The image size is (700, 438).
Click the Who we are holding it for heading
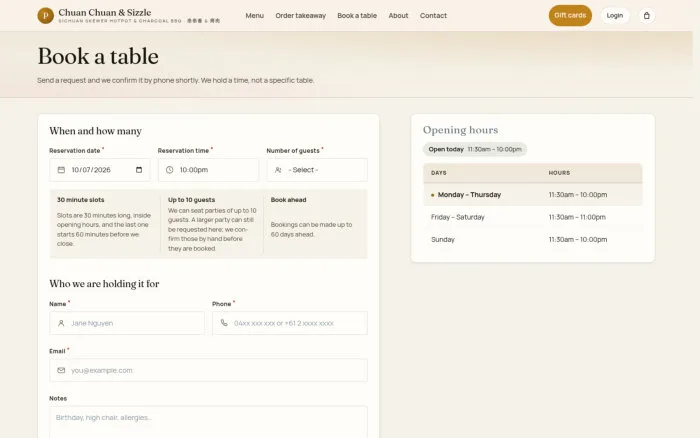104,284
